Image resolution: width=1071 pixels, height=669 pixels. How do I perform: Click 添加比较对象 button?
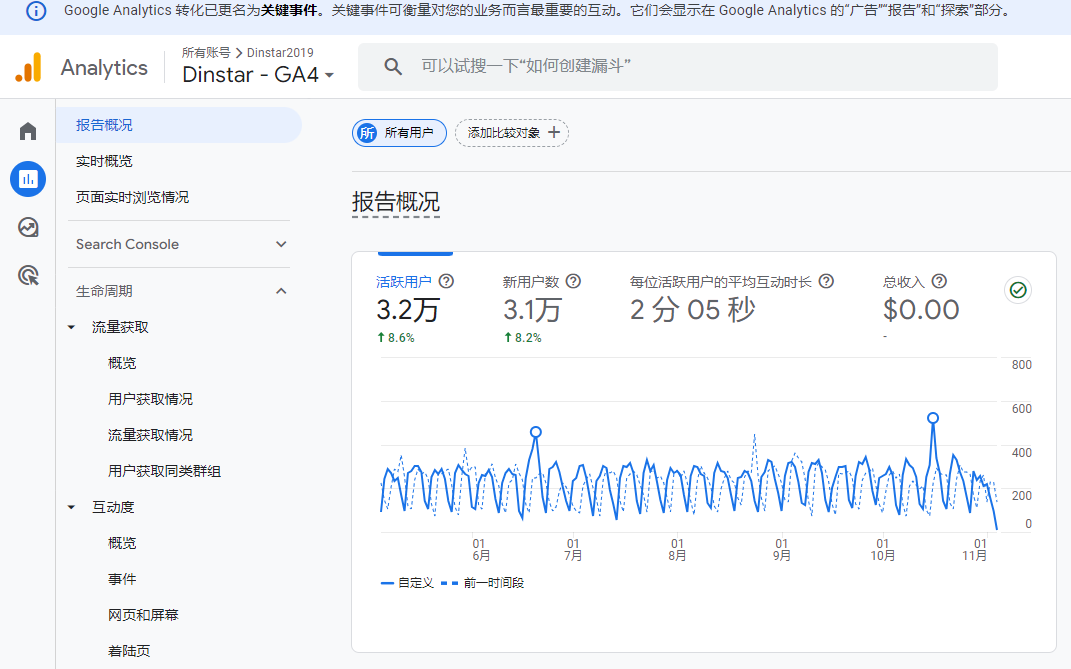pos(512,133)
